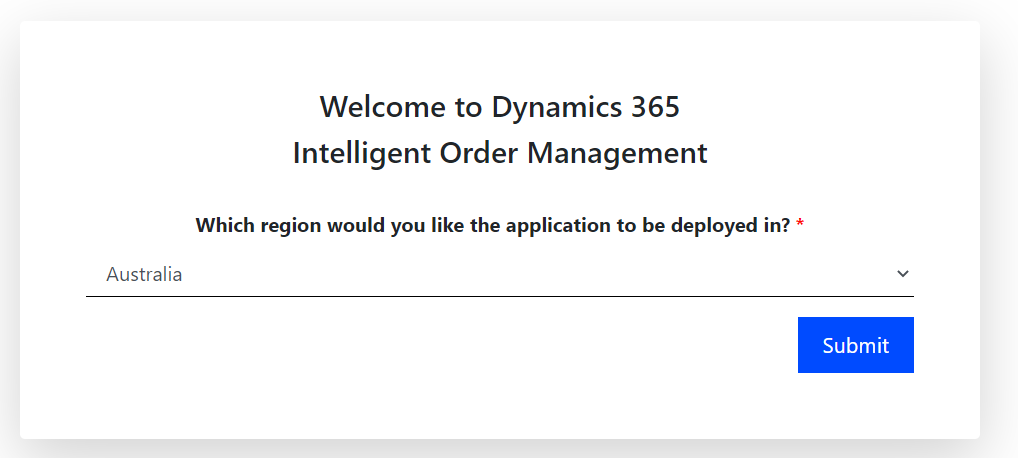1018x458 pixels.
Task: Open the deployment region dropdown showing Australia
Action: 499,274
